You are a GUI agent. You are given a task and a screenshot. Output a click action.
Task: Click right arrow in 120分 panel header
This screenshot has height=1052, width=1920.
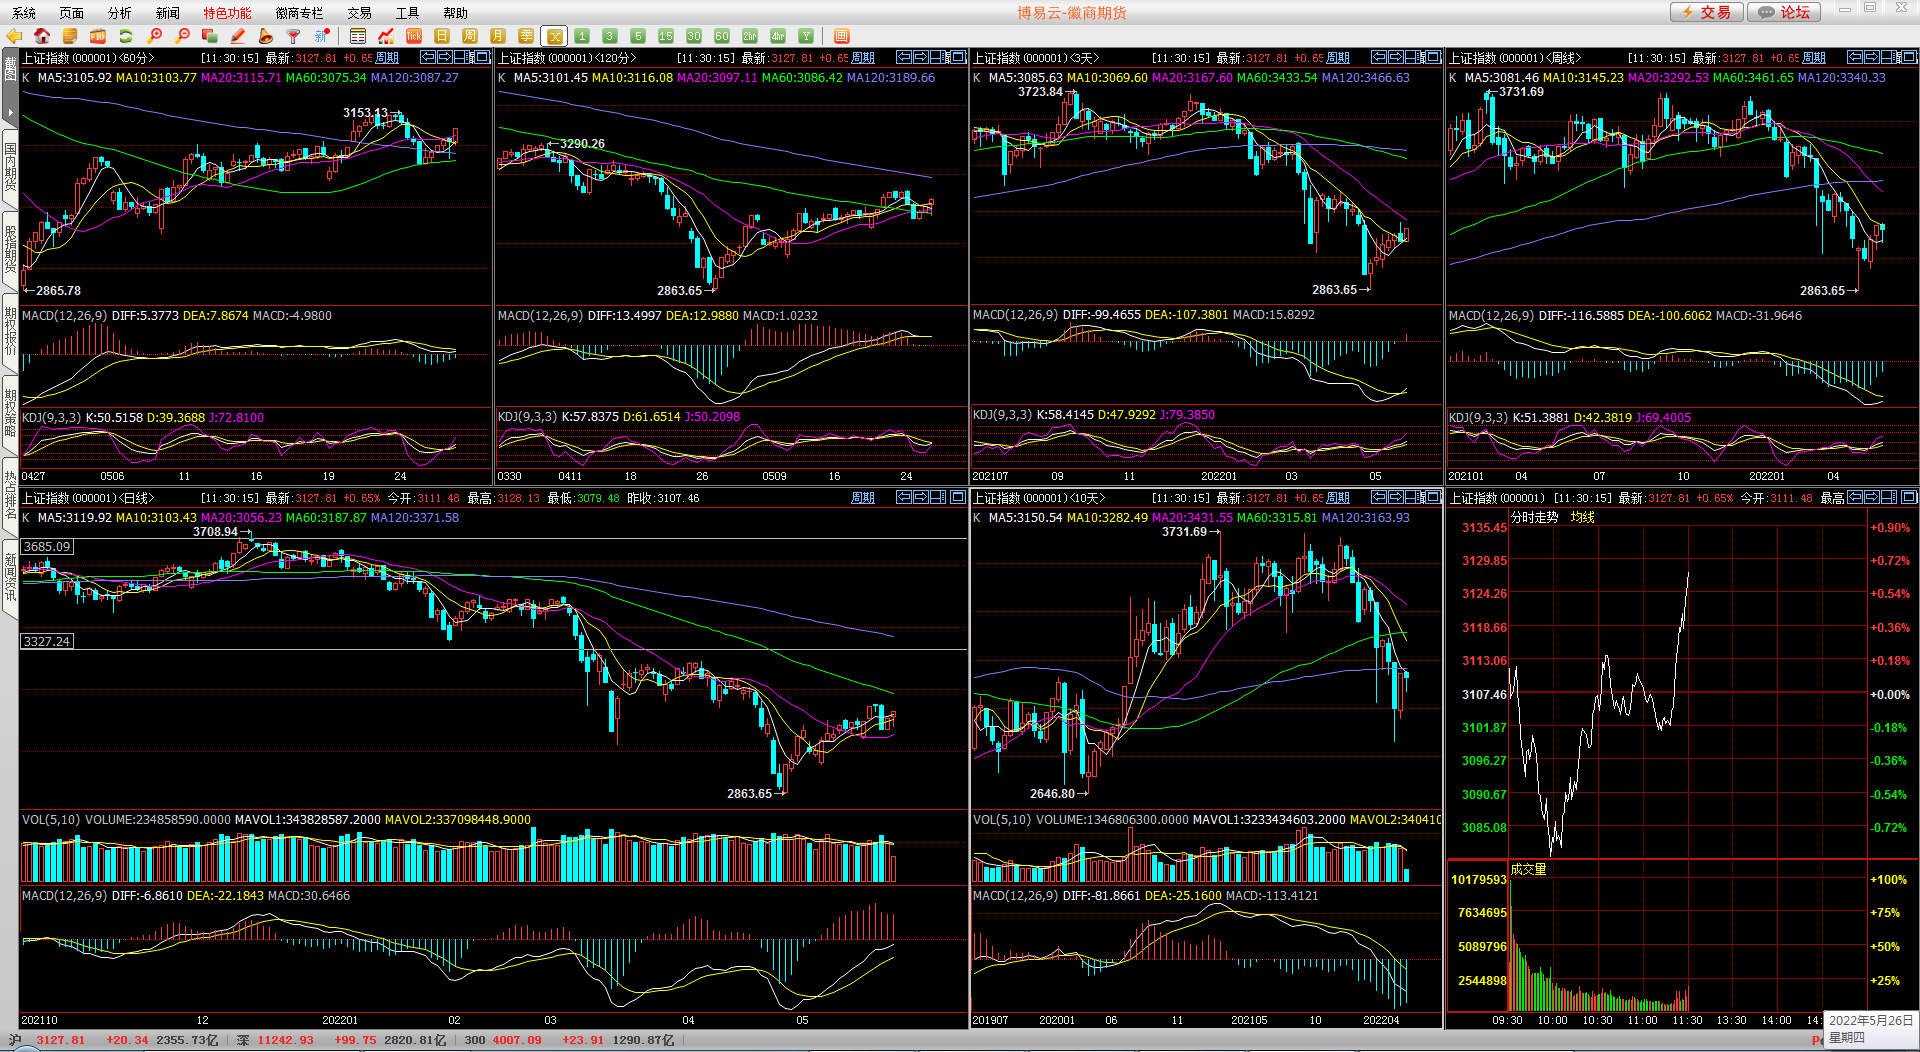coord(921,57)
